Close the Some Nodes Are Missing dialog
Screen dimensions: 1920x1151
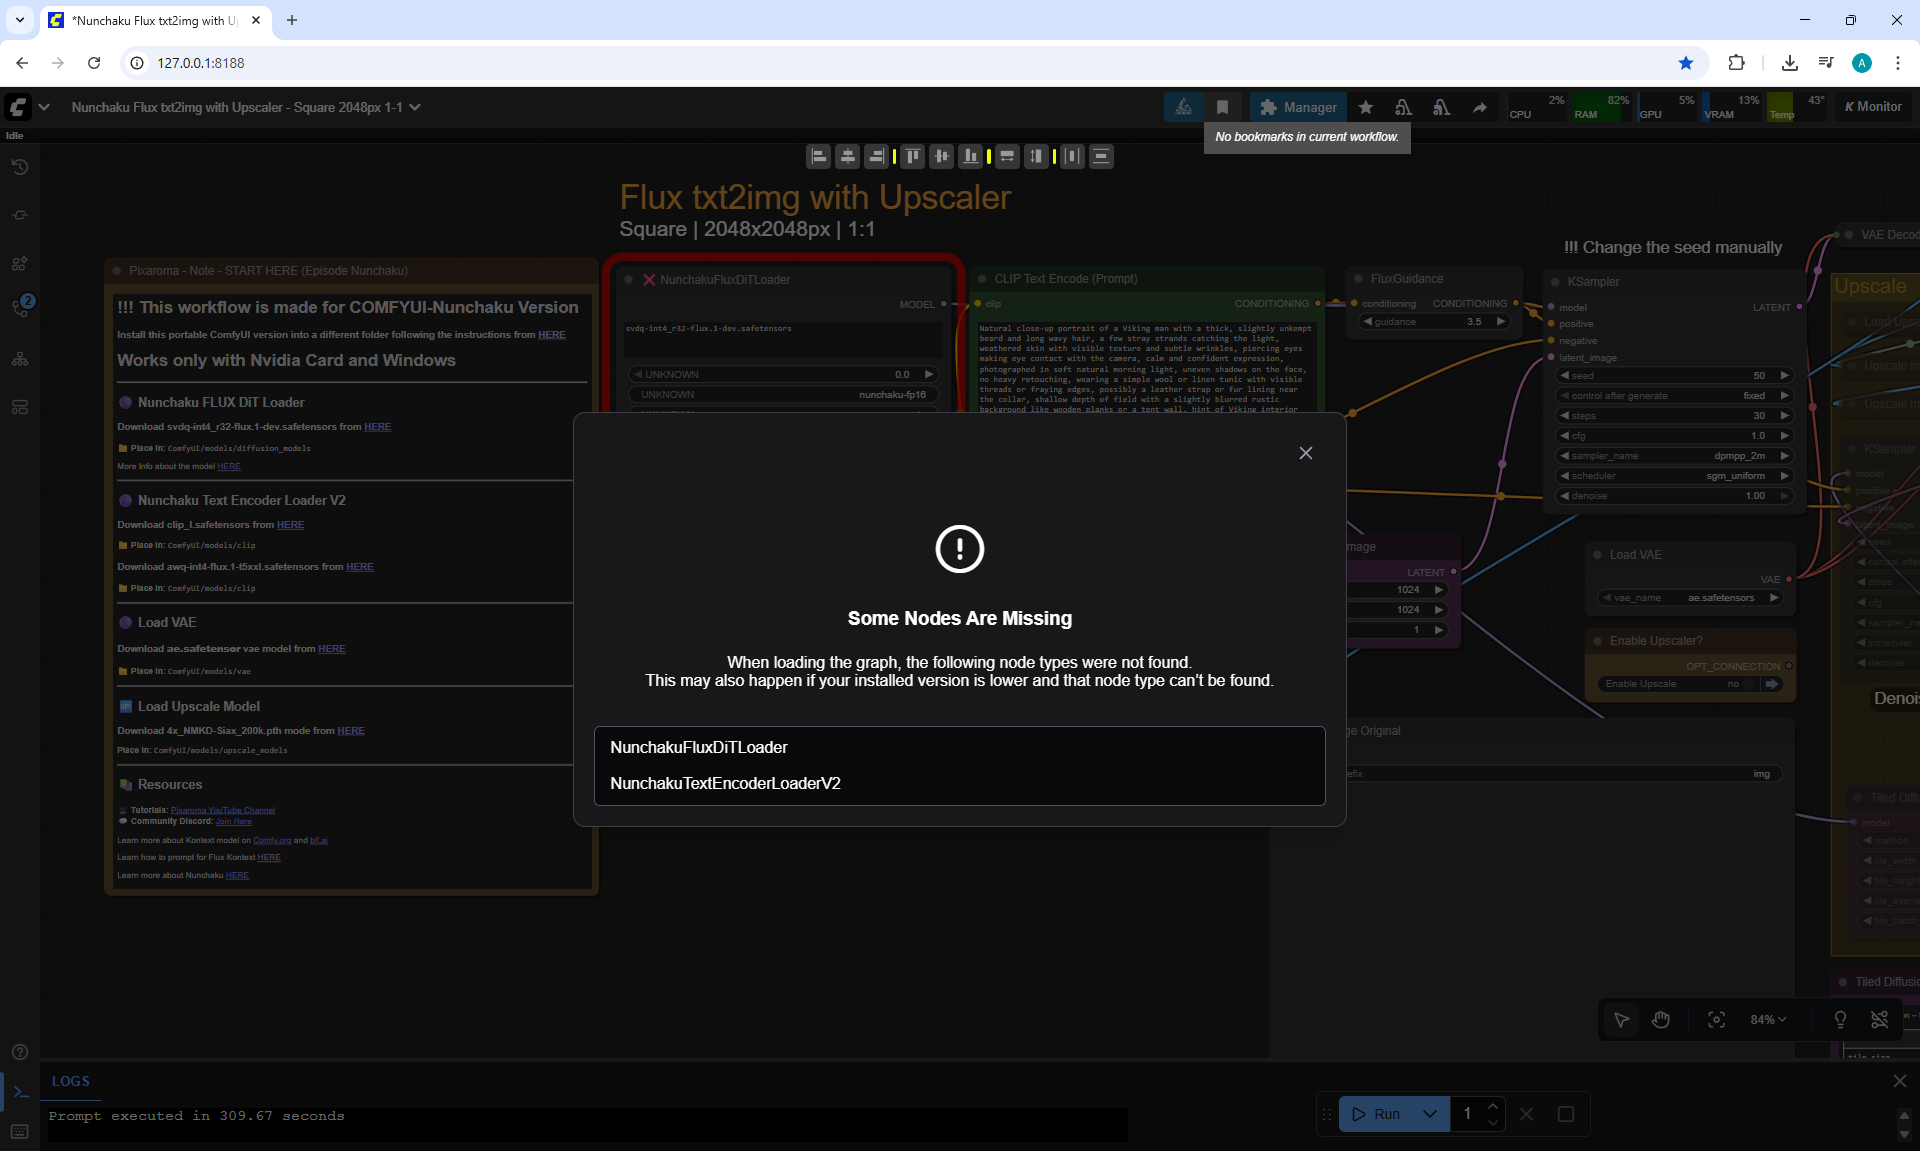[x=1305, y=453]
